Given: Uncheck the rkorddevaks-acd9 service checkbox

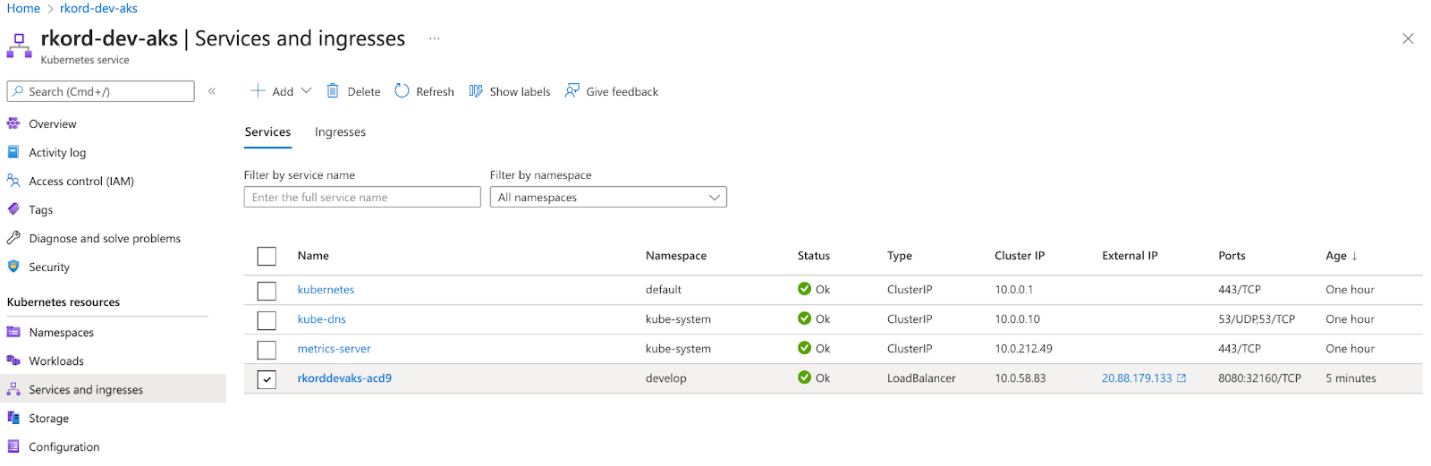Looking at the screenshot, I should 266,380.
